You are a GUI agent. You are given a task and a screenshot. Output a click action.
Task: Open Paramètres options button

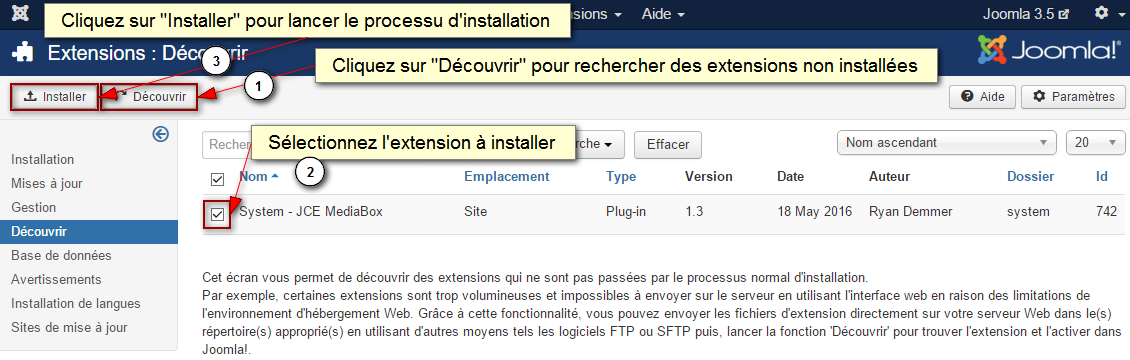click(1073, 96)
